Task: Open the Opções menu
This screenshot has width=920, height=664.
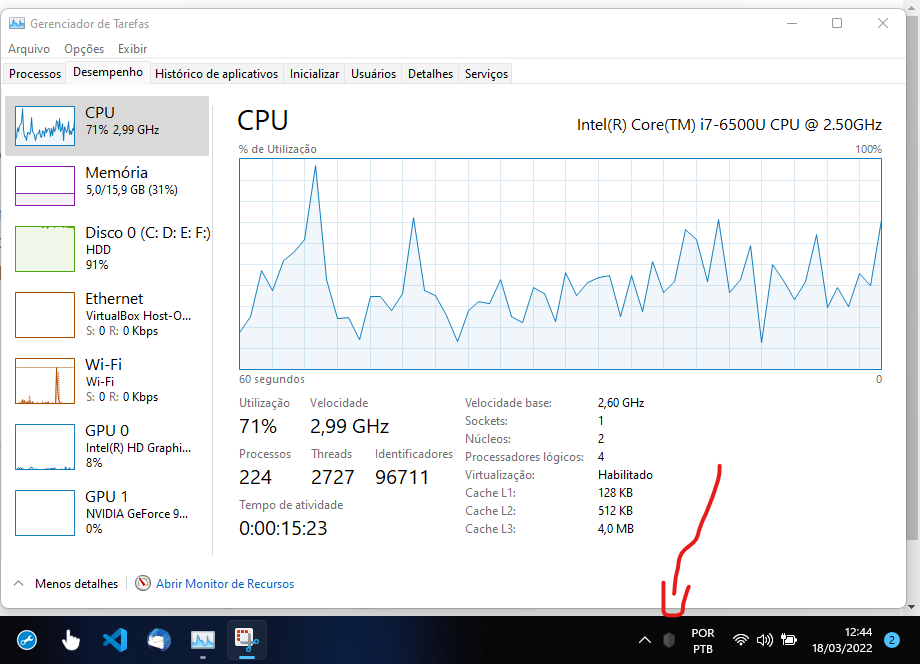Action: pyautogui.click(x=84, y=49)
